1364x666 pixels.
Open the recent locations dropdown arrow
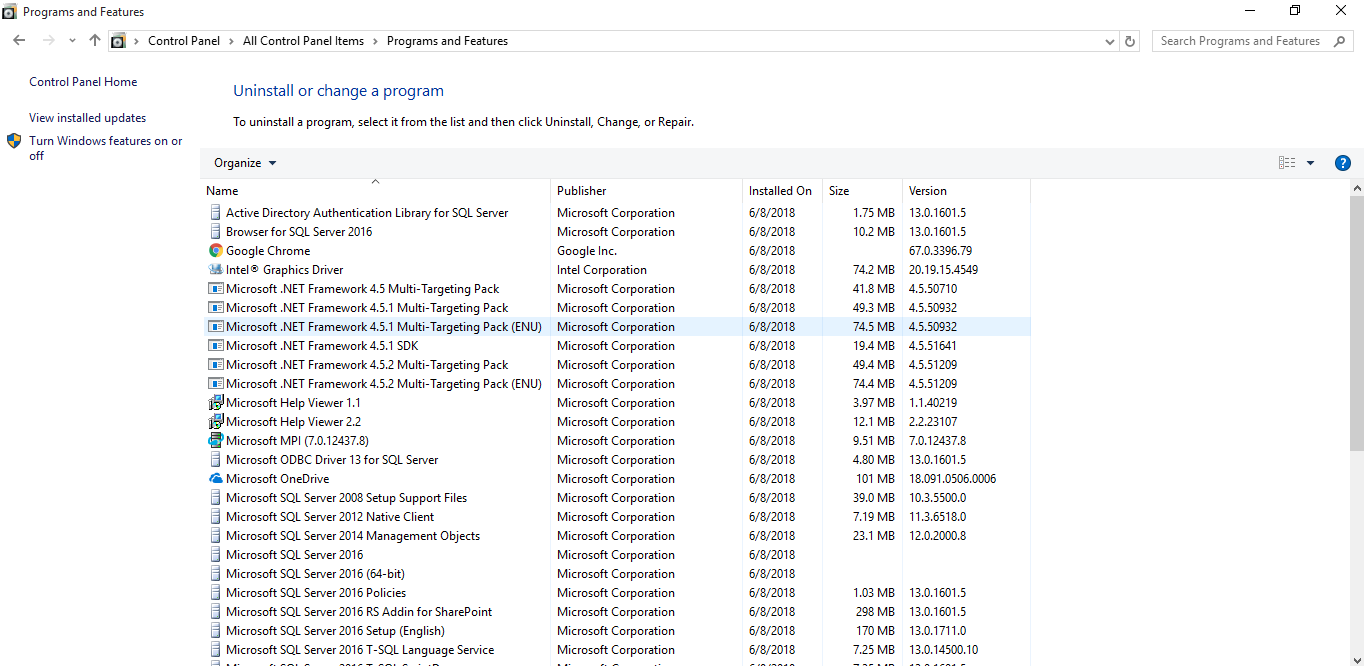coord(72,41)
